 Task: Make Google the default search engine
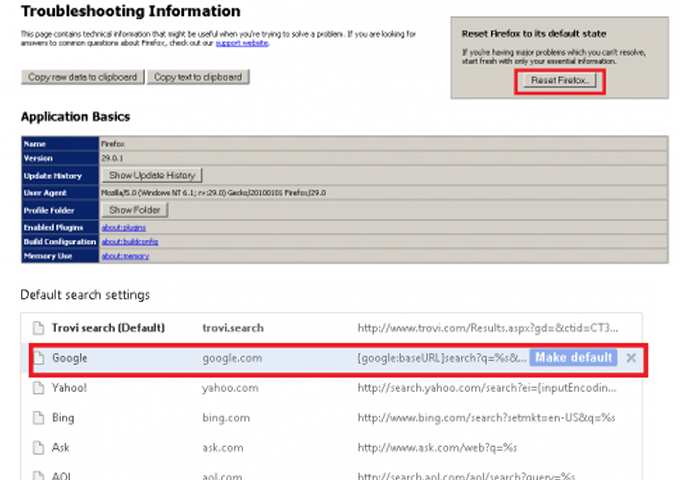(x=573, y=358)
